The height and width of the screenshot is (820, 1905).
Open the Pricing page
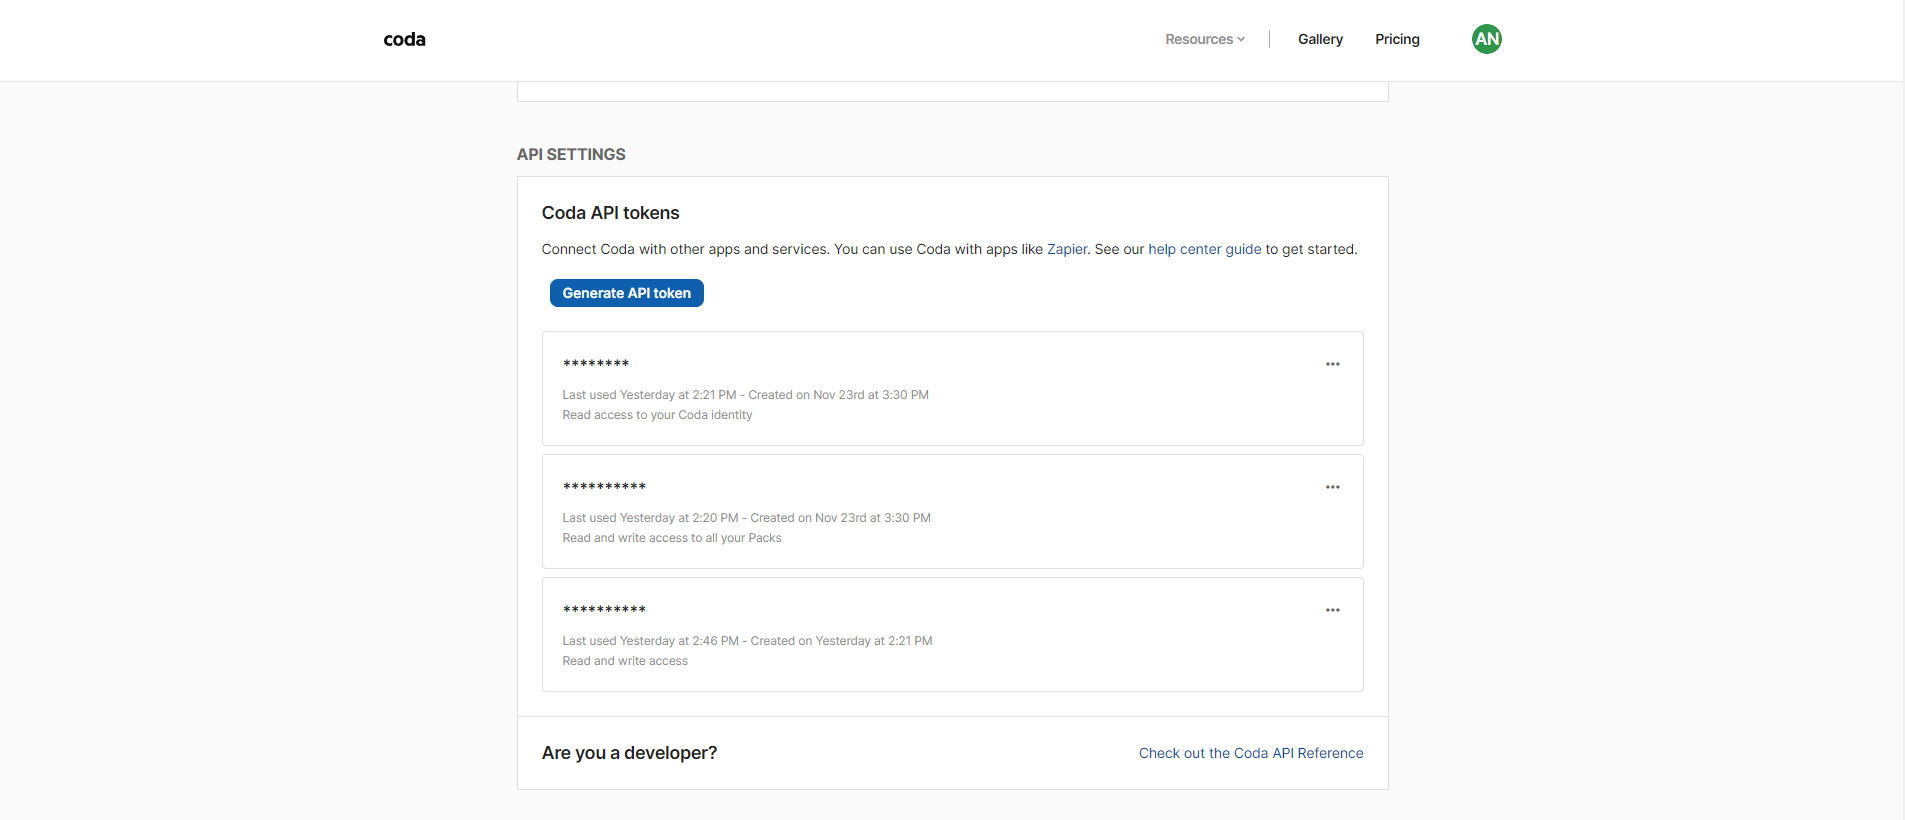[1397, 39]
